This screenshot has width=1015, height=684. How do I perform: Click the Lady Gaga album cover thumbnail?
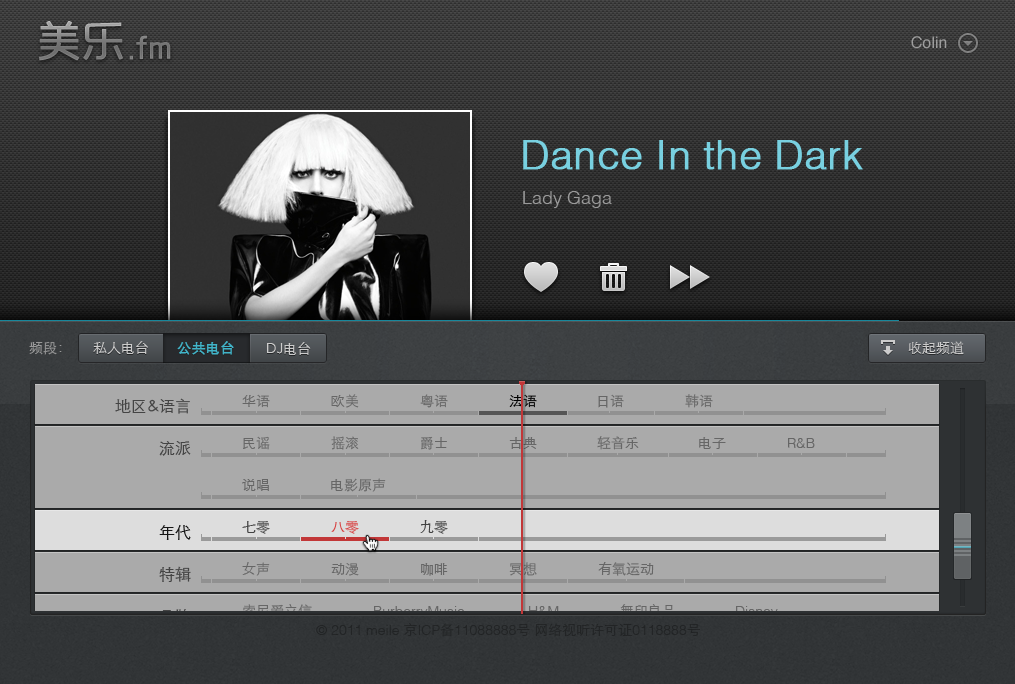coord(320,215)
